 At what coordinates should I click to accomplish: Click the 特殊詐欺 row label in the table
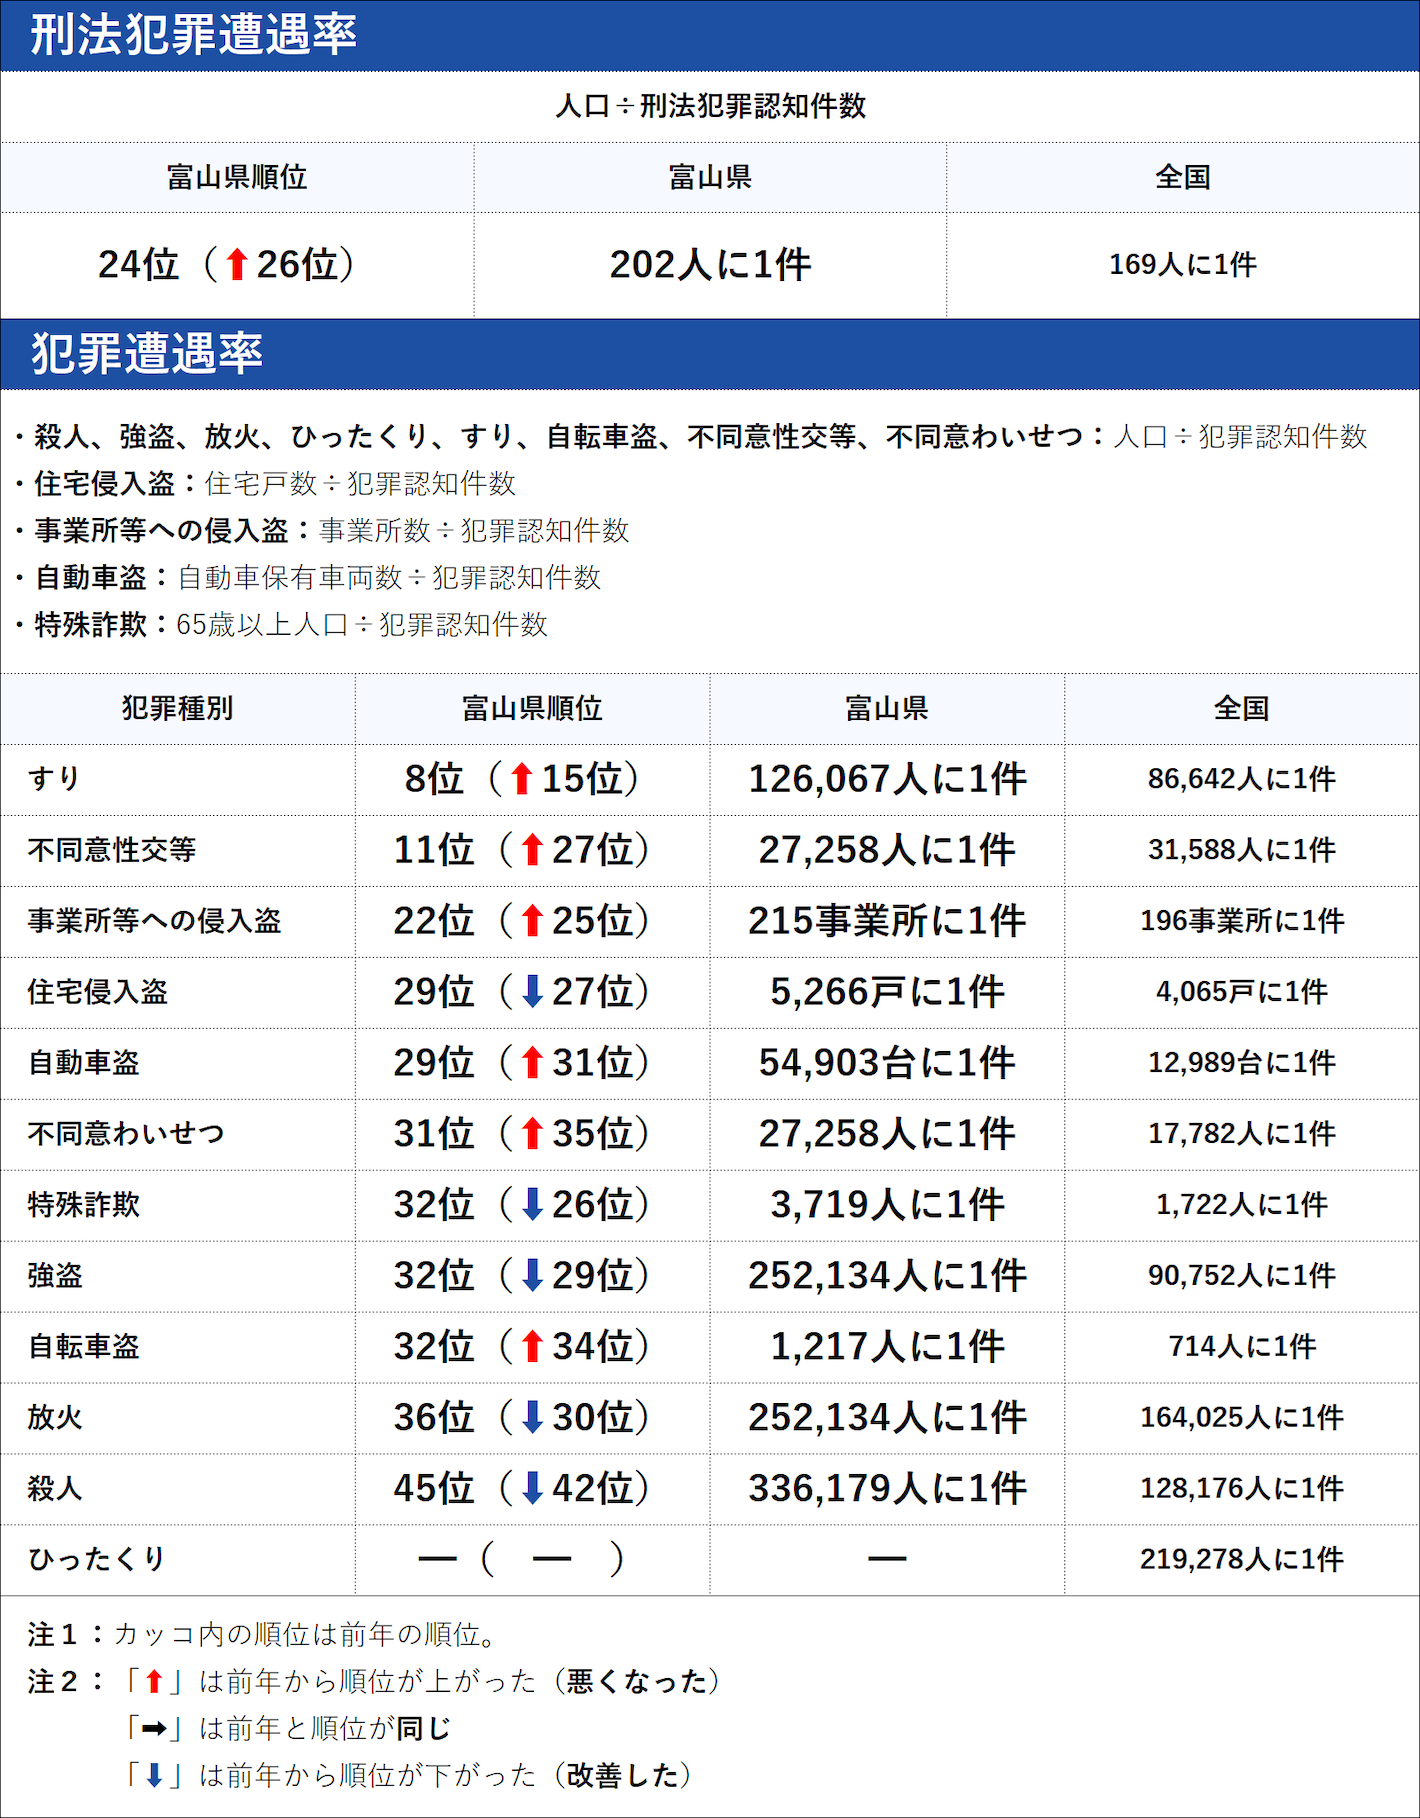pos(84,1205)
